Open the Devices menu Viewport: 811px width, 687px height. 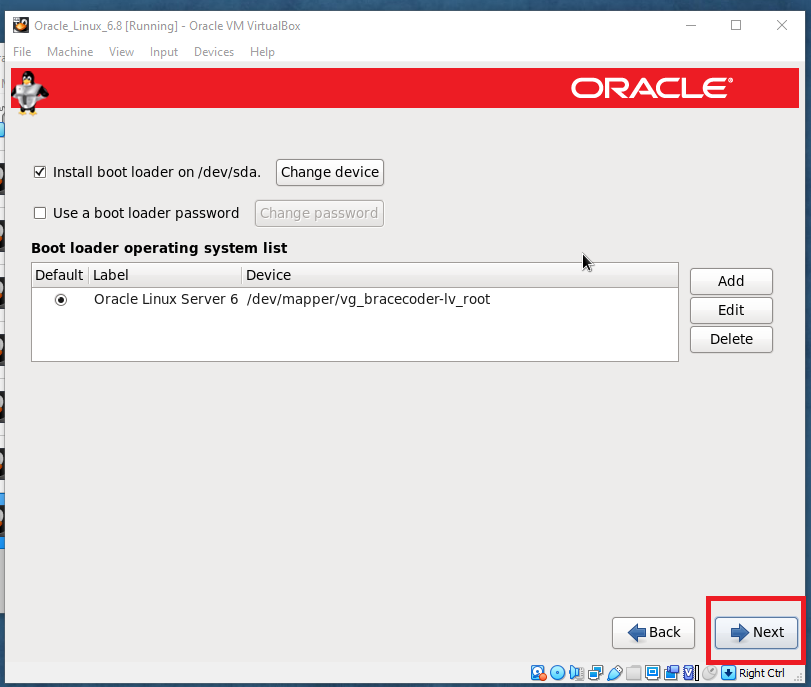coord(213,52)
